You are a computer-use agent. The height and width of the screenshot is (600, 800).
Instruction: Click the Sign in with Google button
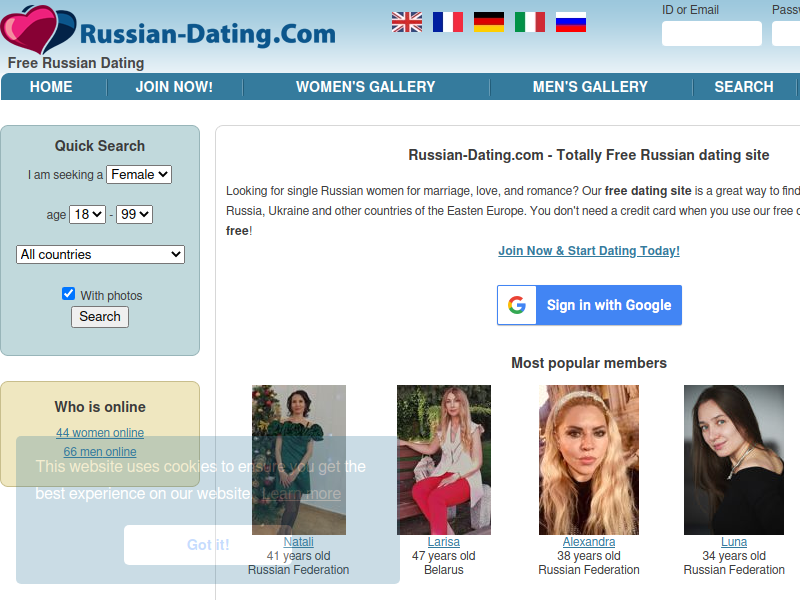tap(589, 305)
